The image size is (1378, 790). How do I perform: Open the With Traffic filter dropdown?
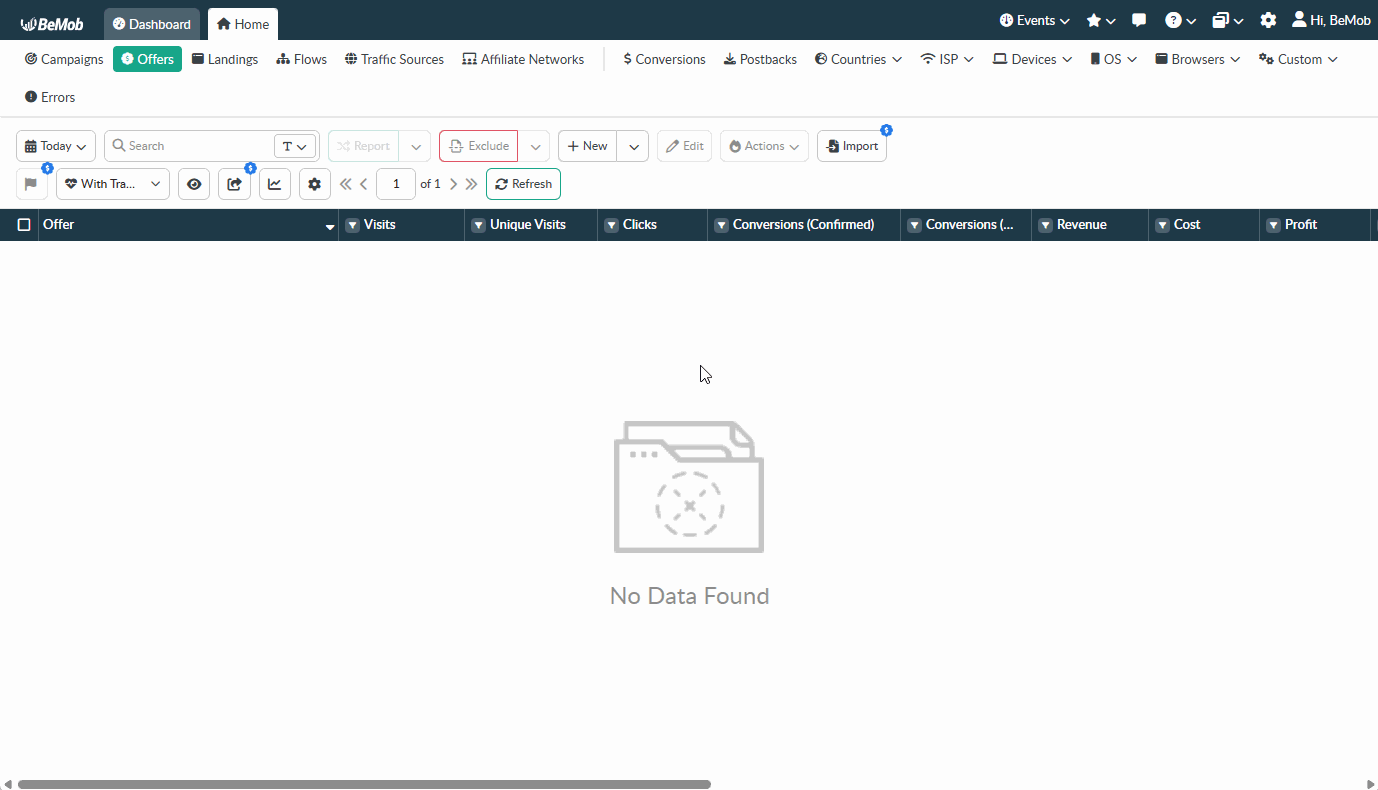click(x=113, y=184)
